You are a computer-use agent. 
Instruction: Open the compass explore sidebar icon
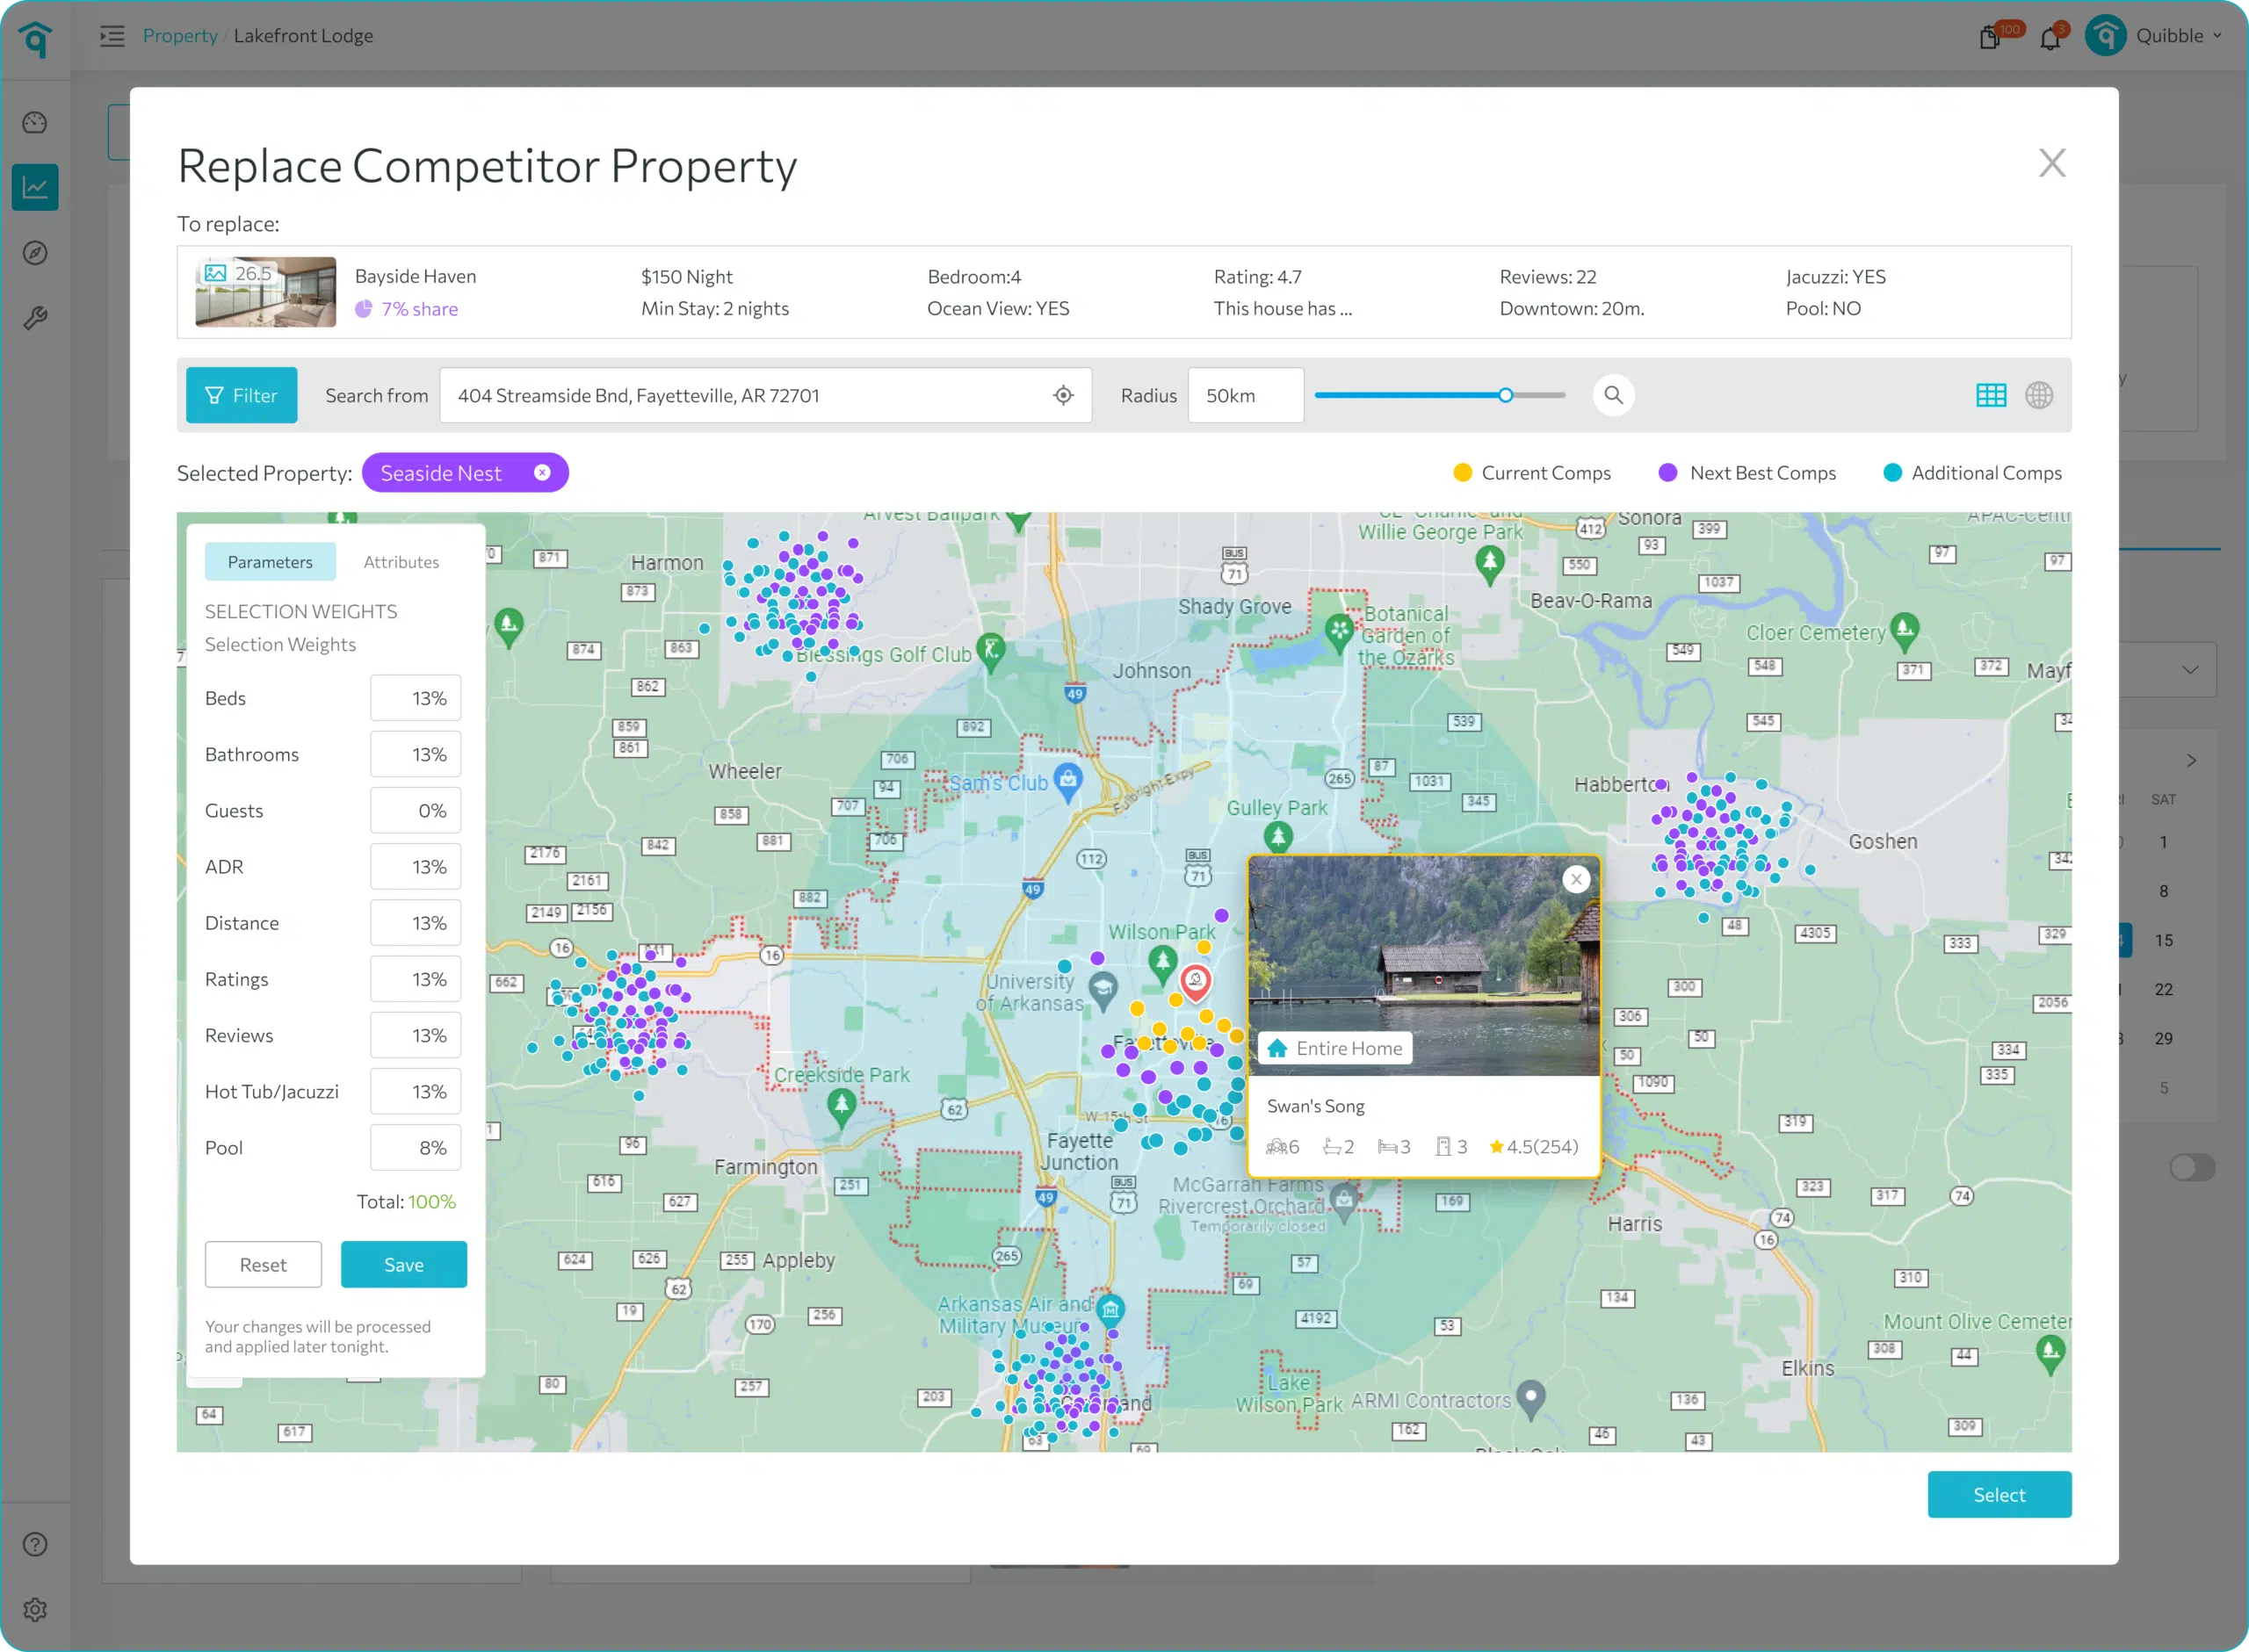tap(35, 253)
